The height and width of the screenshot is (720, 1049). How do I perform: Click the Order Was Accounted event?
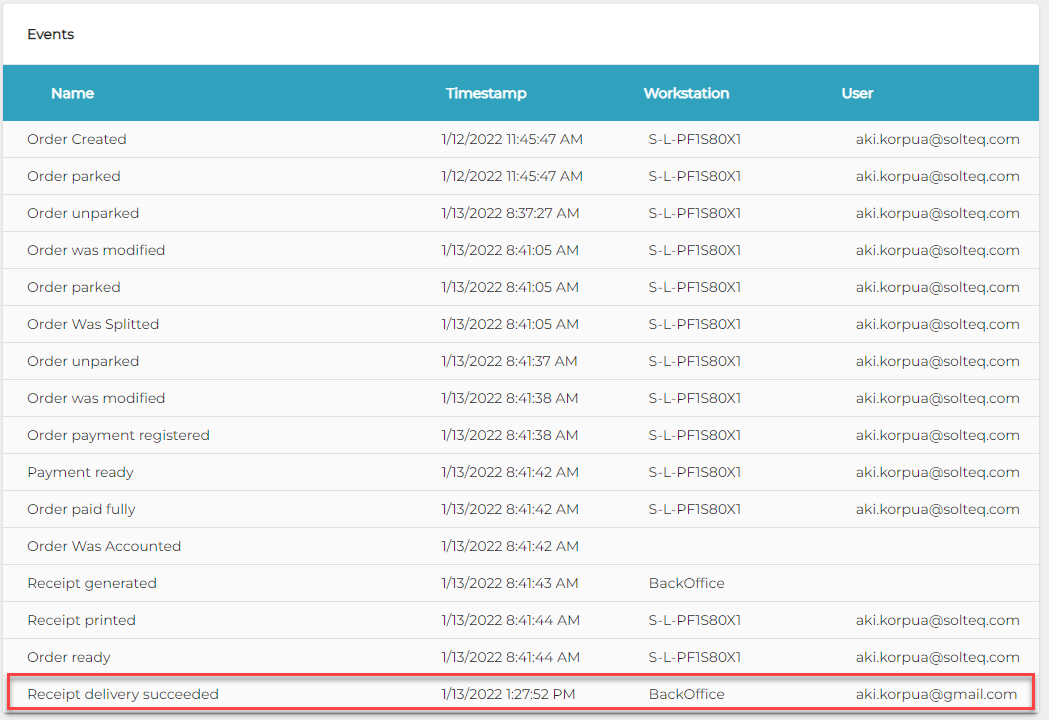point(104,546)
